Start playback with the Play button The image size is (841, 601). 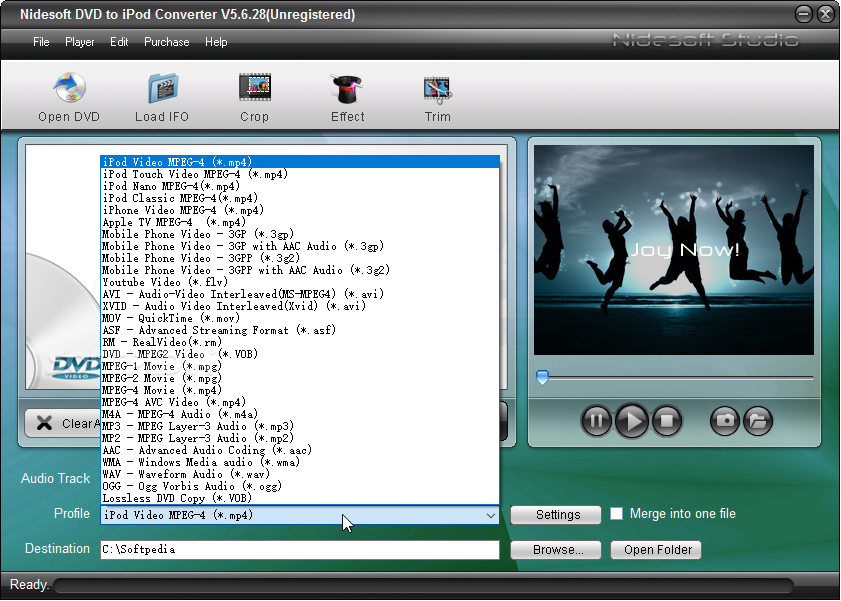(x=632, y=420)
